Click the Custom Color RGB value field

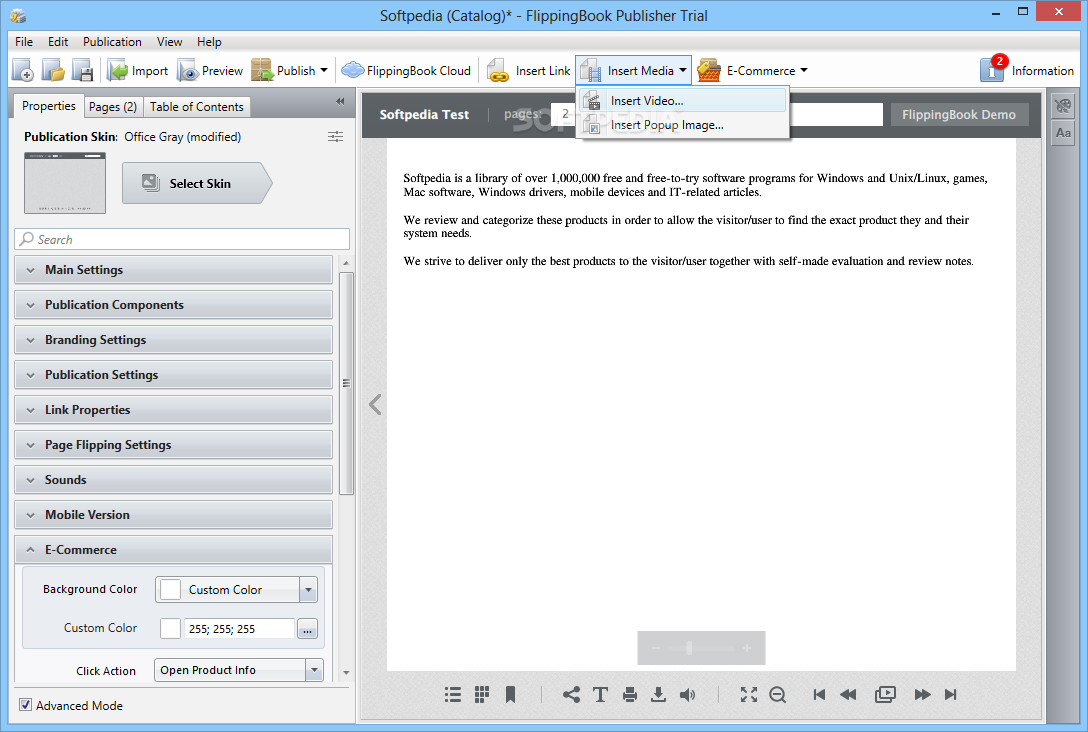coord(239,629)
